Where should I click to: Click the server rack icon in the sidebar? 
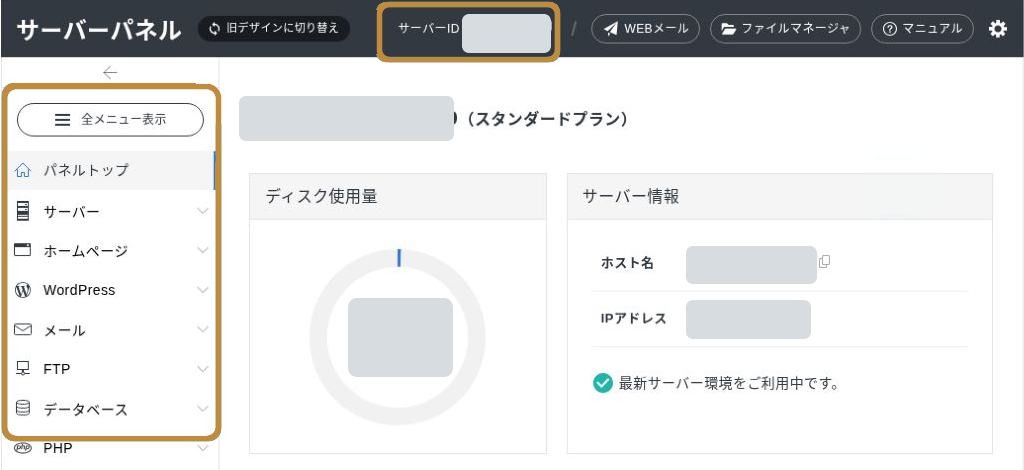point(23,212)
